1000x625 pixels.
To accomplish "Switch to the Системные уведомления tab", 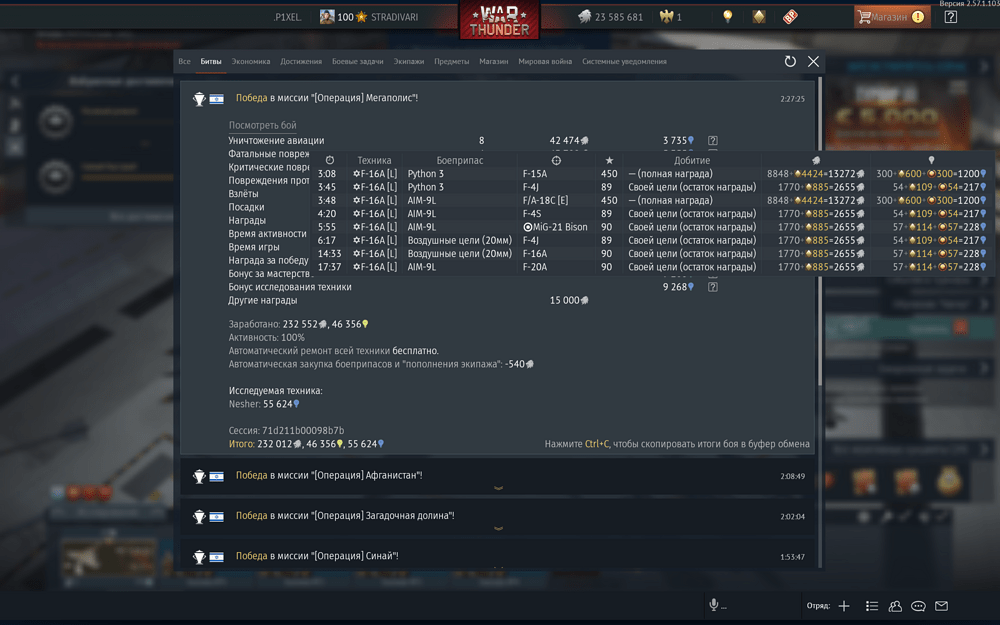I will pyautogui.click(x=624, y=62).
